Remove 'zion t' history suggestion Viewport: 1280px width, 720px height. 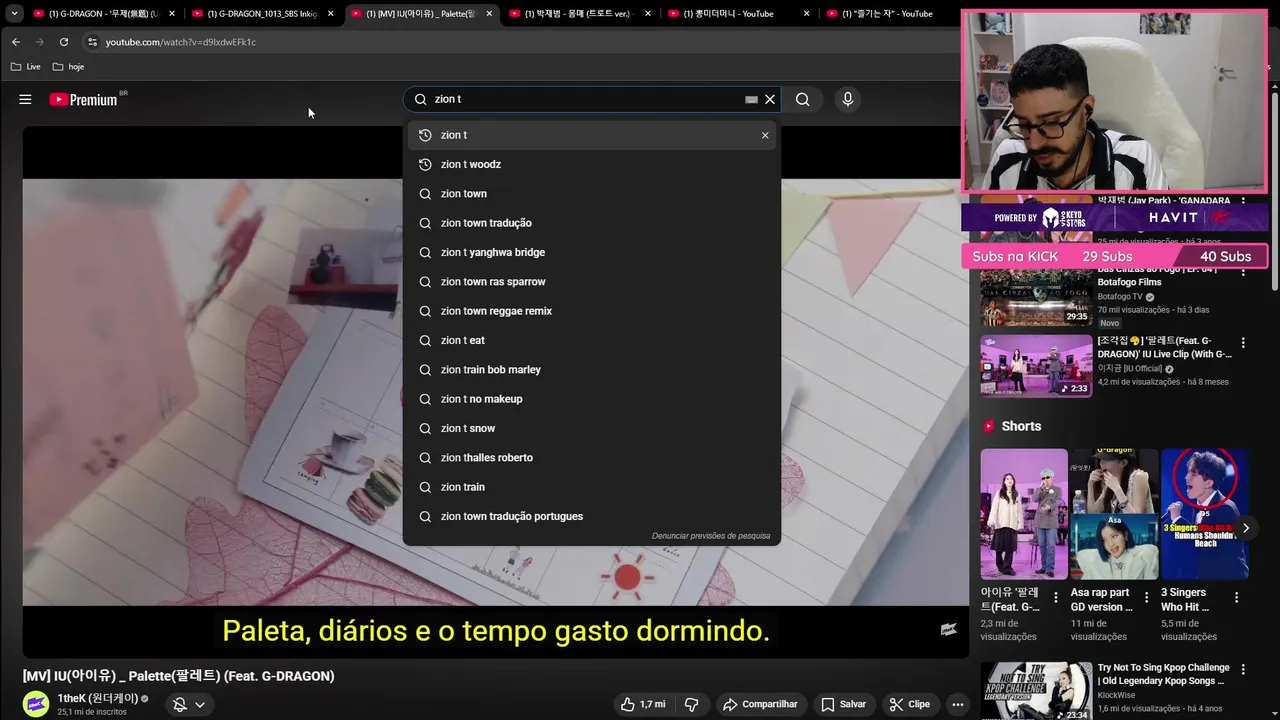pos(765,135)
